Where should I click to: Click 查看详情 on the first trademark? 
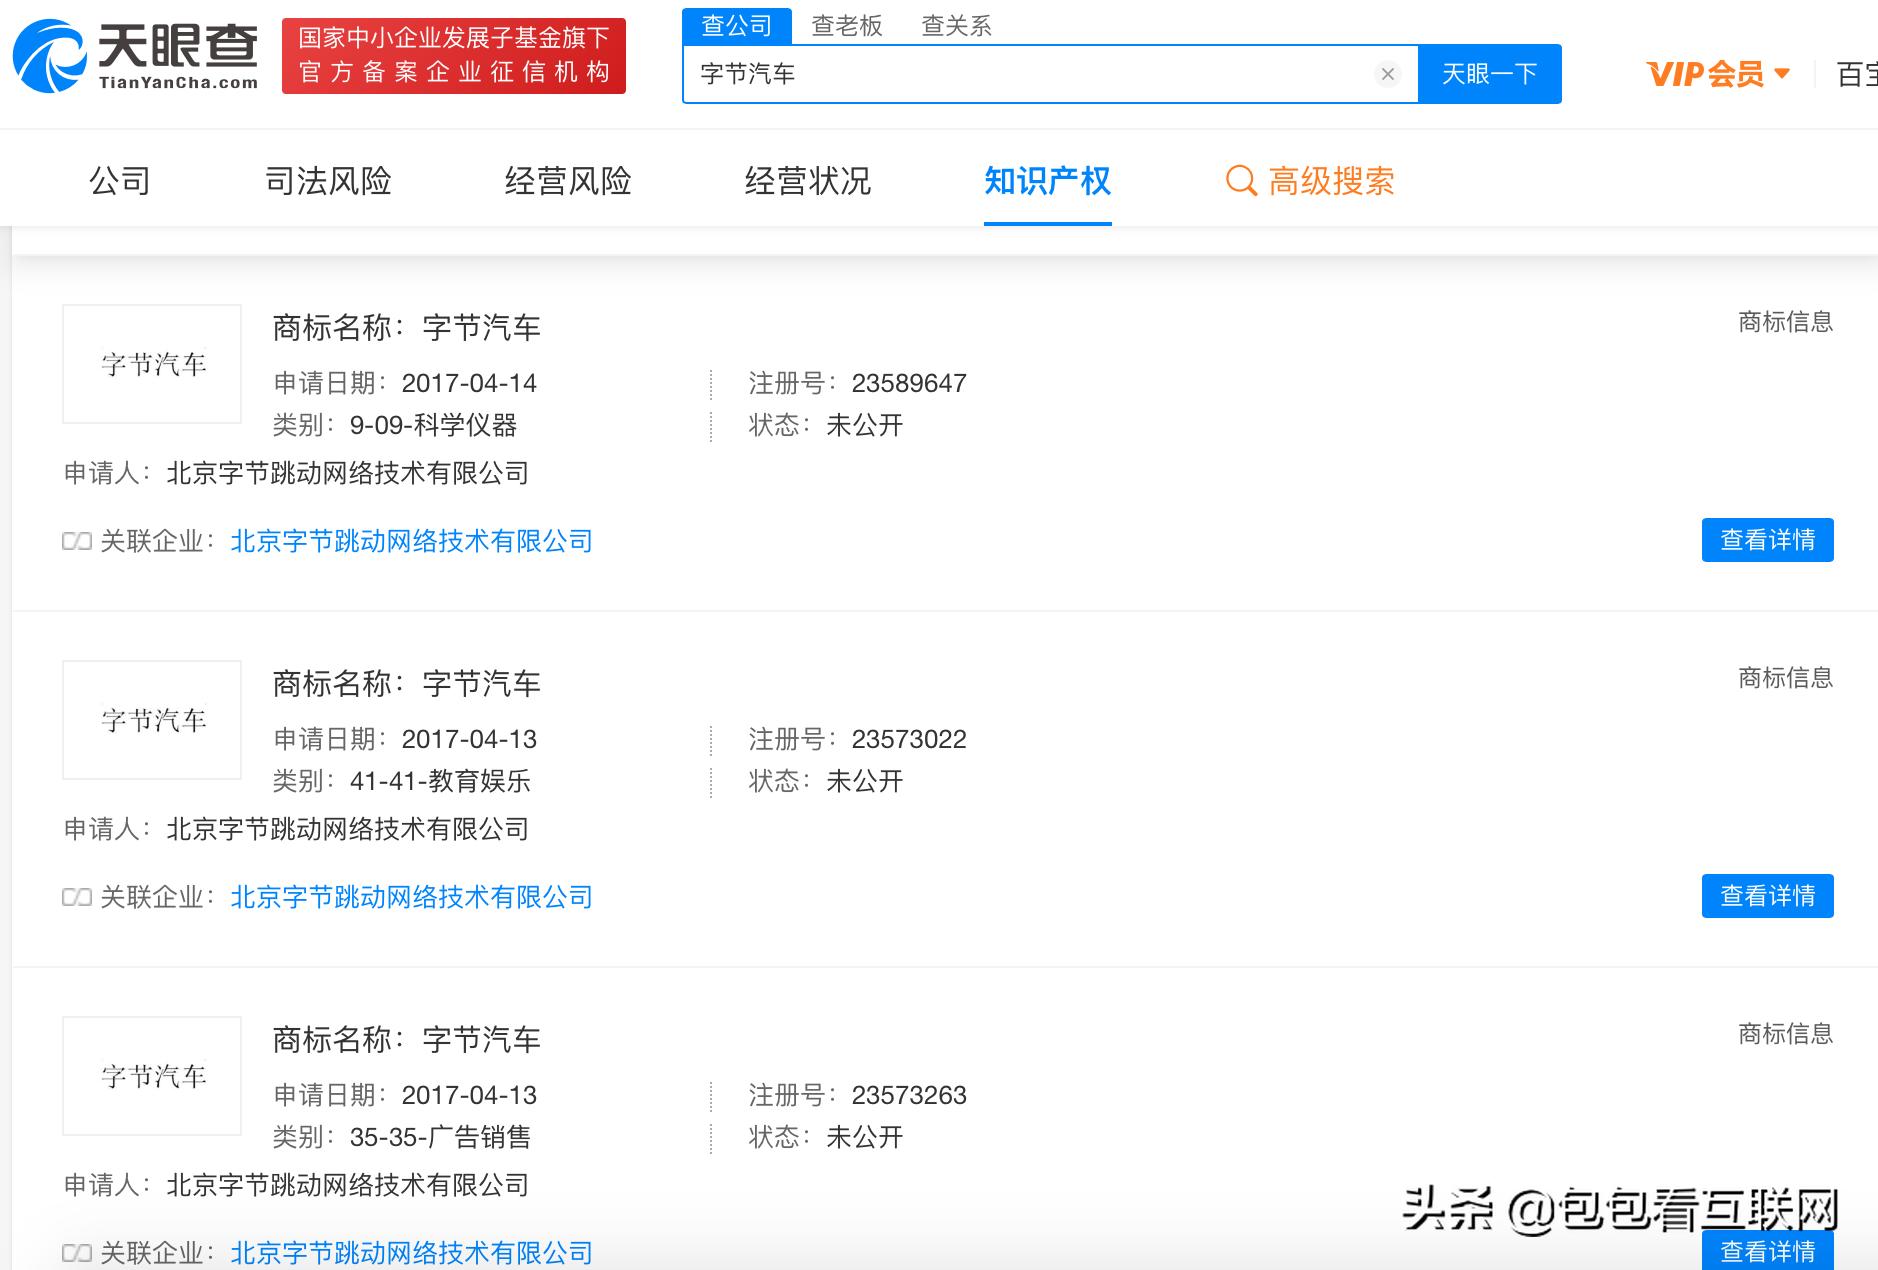click(x=1766, y=540)
